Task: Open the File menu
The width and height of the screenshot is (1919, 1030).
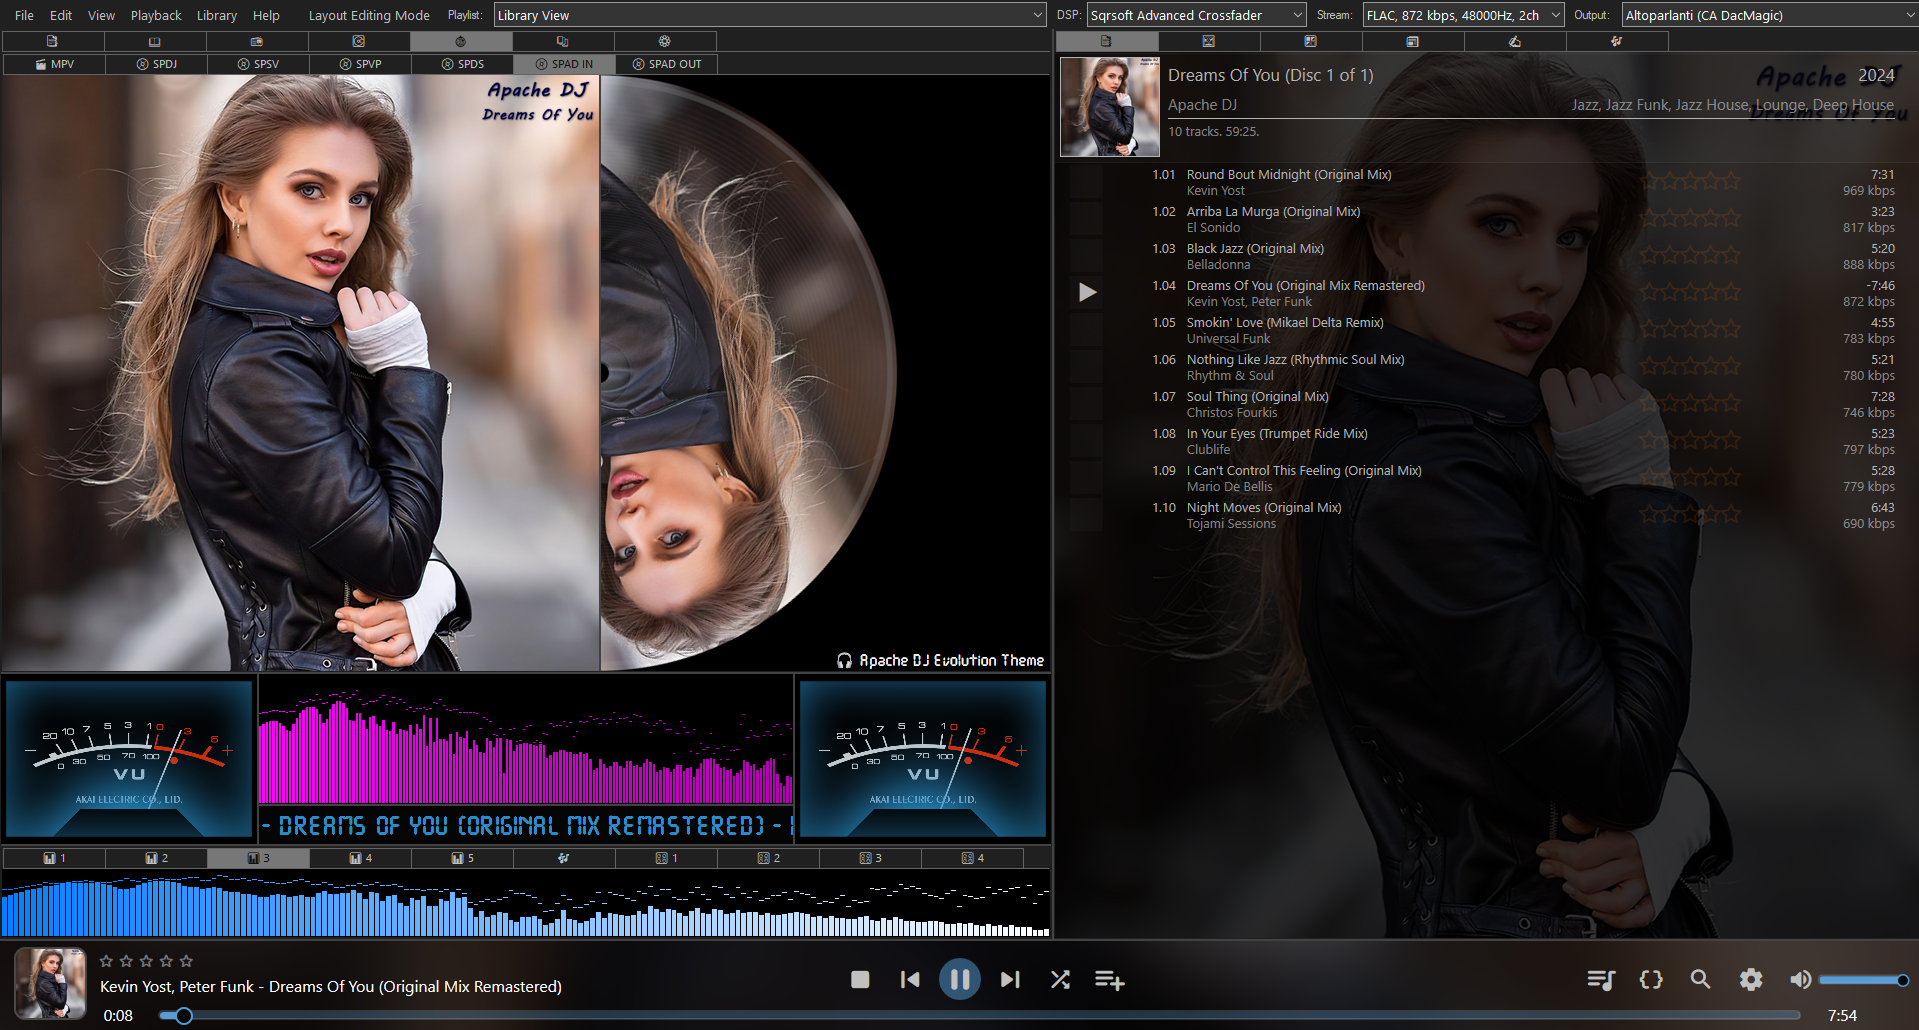Action: [24, 15]
